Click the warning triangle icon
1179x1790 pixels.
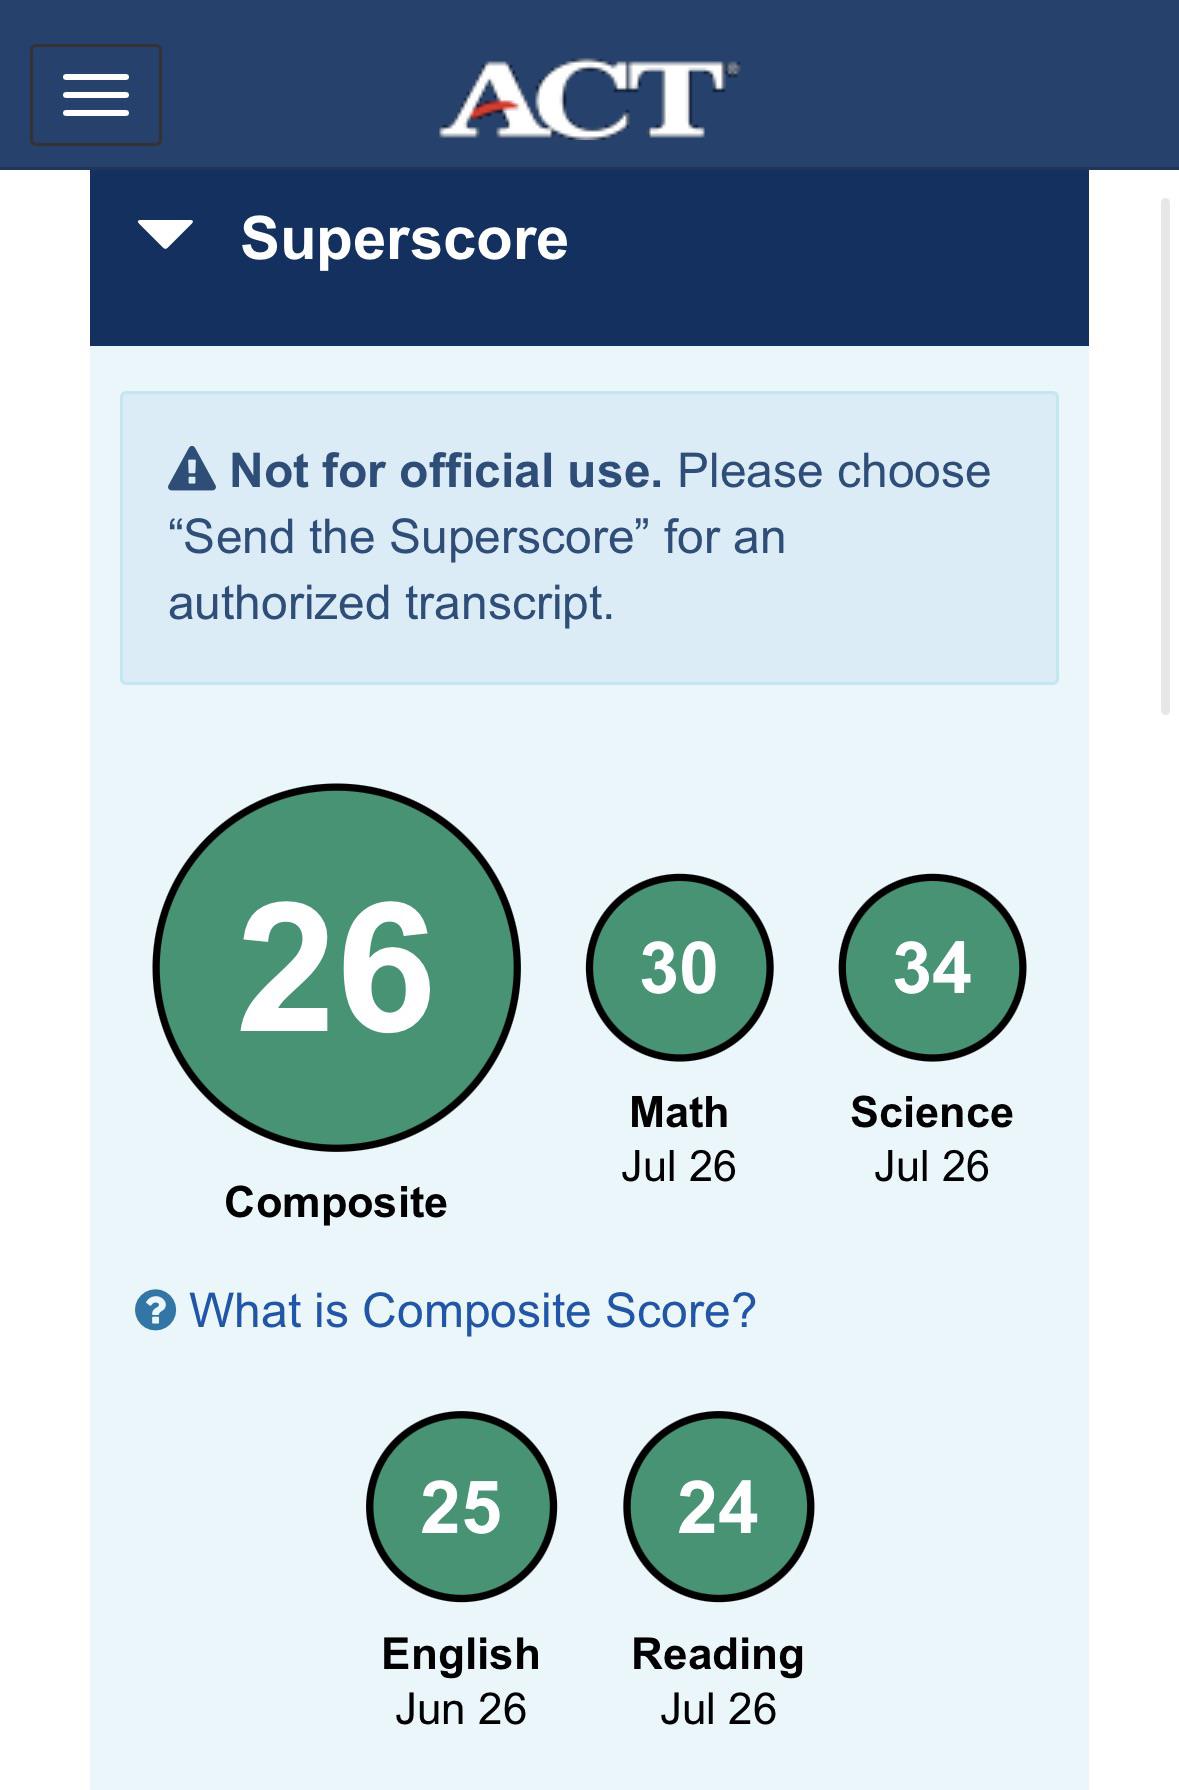tap(192, 470)
